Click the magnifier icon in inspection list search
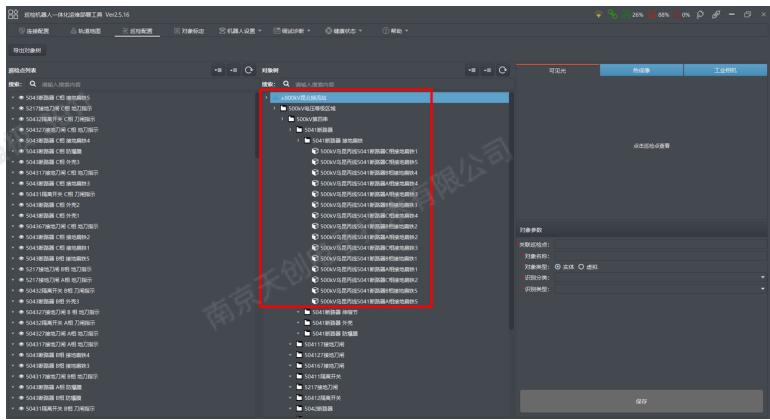The image size is (770, 420). point(33,84)
